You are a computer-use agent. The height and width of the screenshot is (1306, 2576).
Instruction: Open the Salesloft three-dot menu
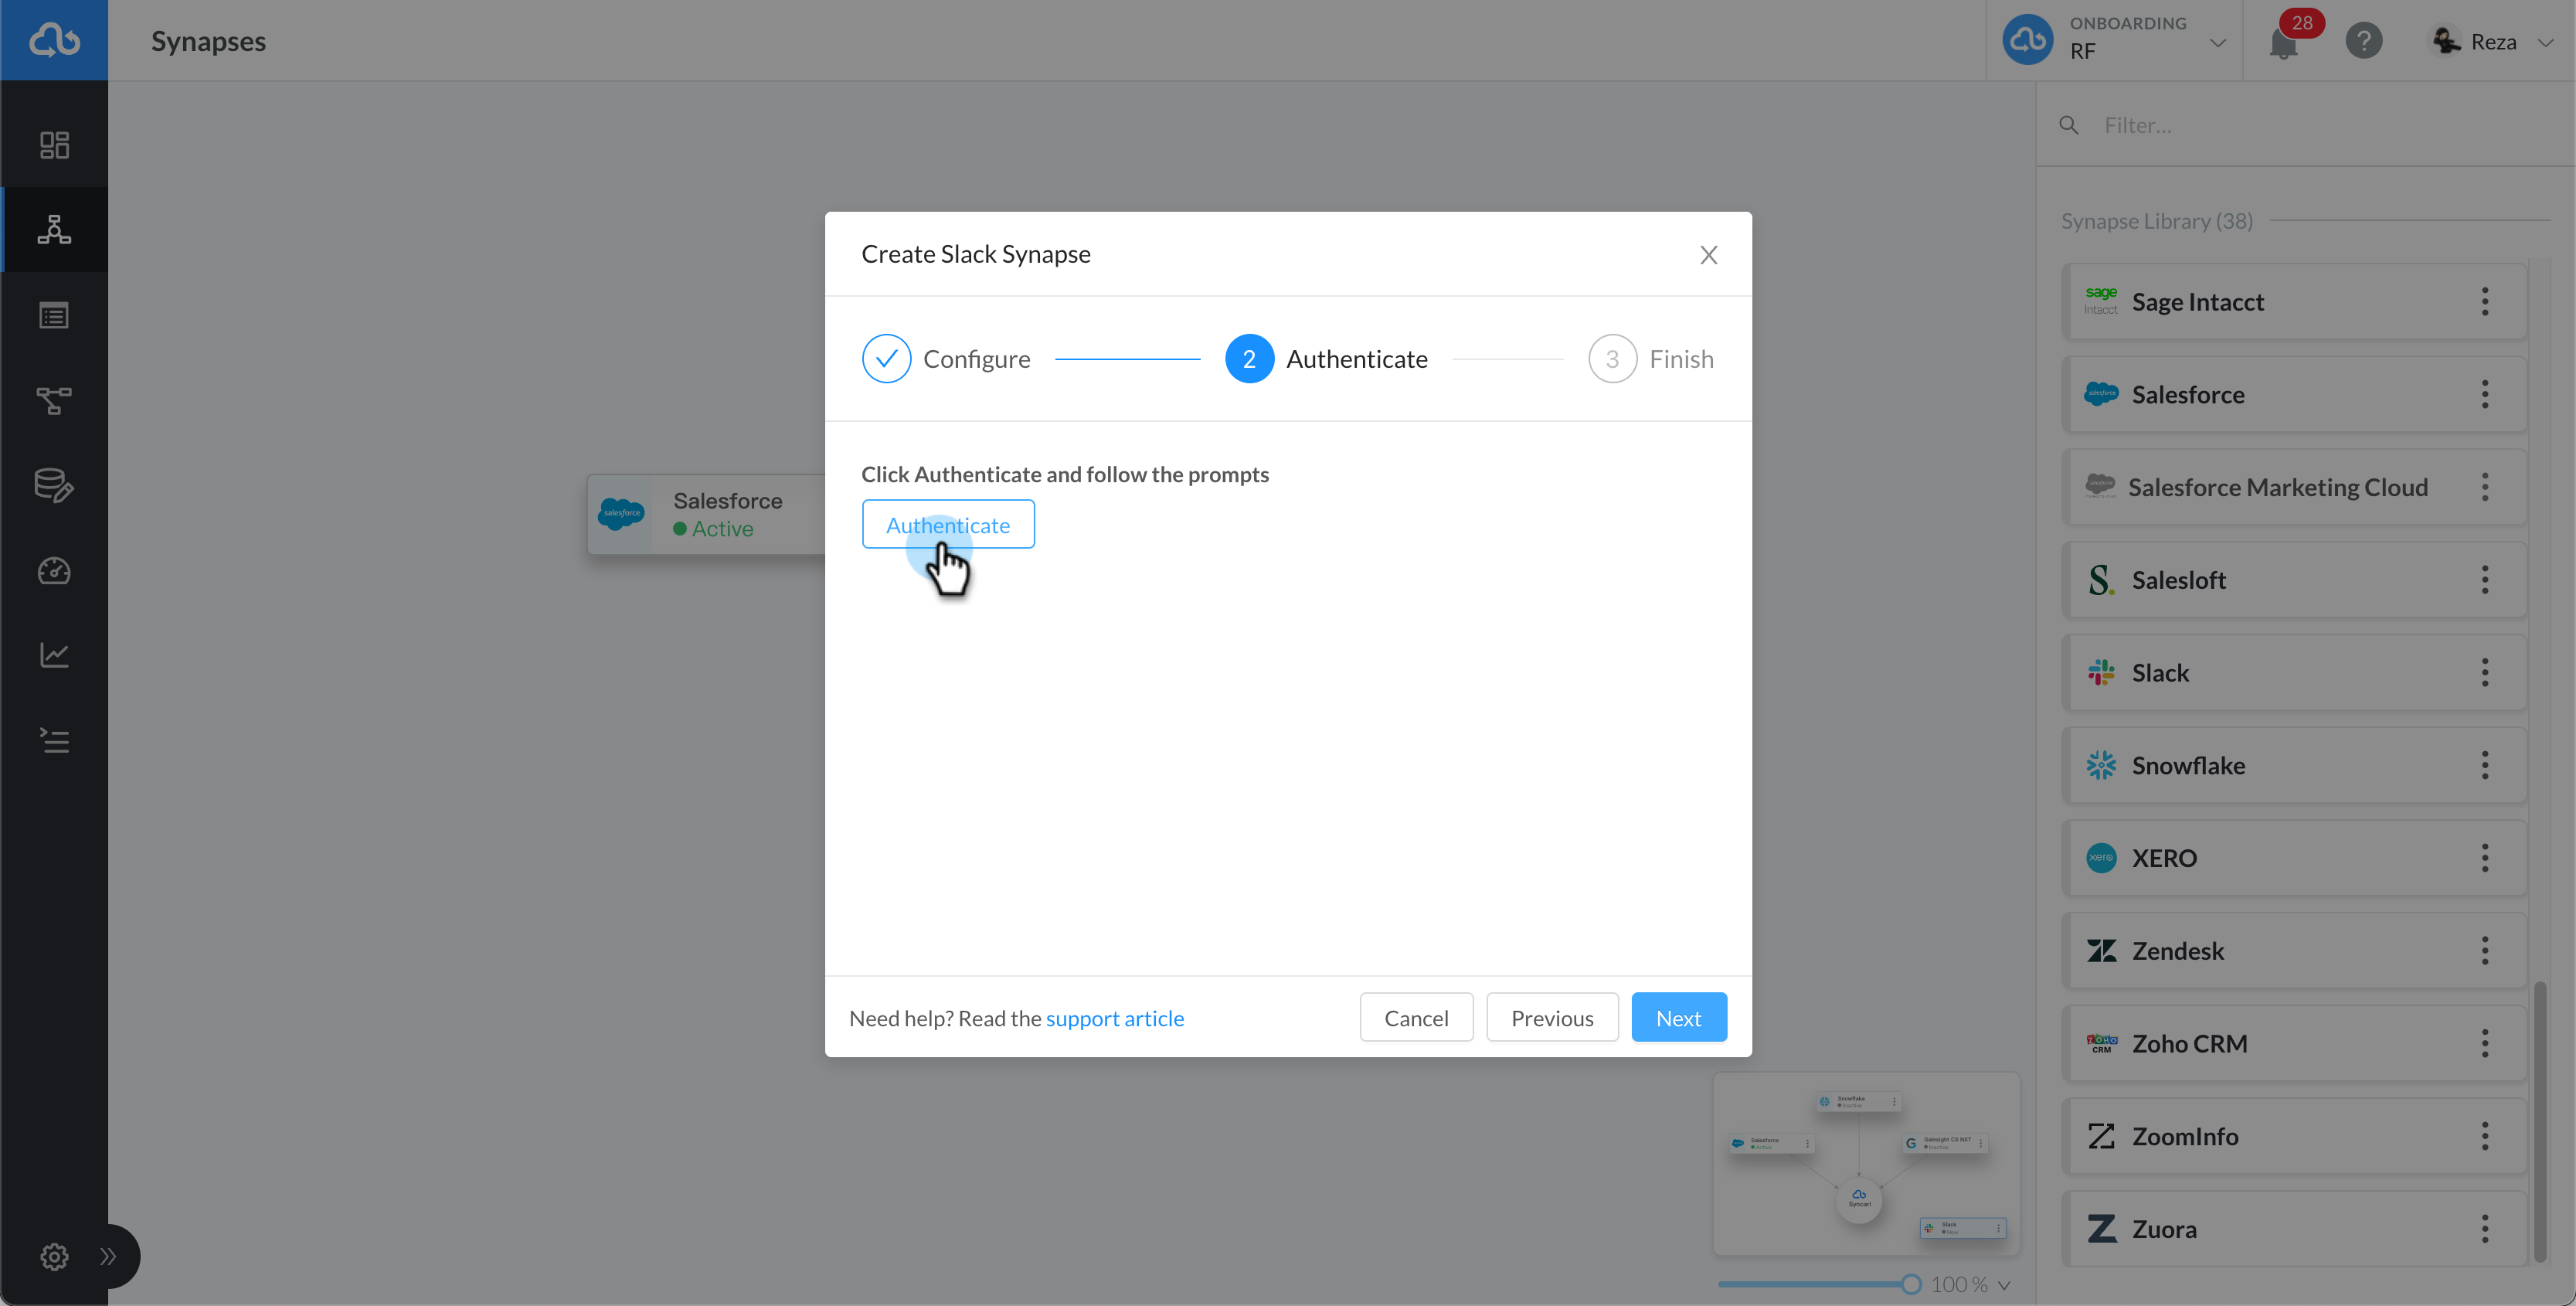pos(2485,580)
